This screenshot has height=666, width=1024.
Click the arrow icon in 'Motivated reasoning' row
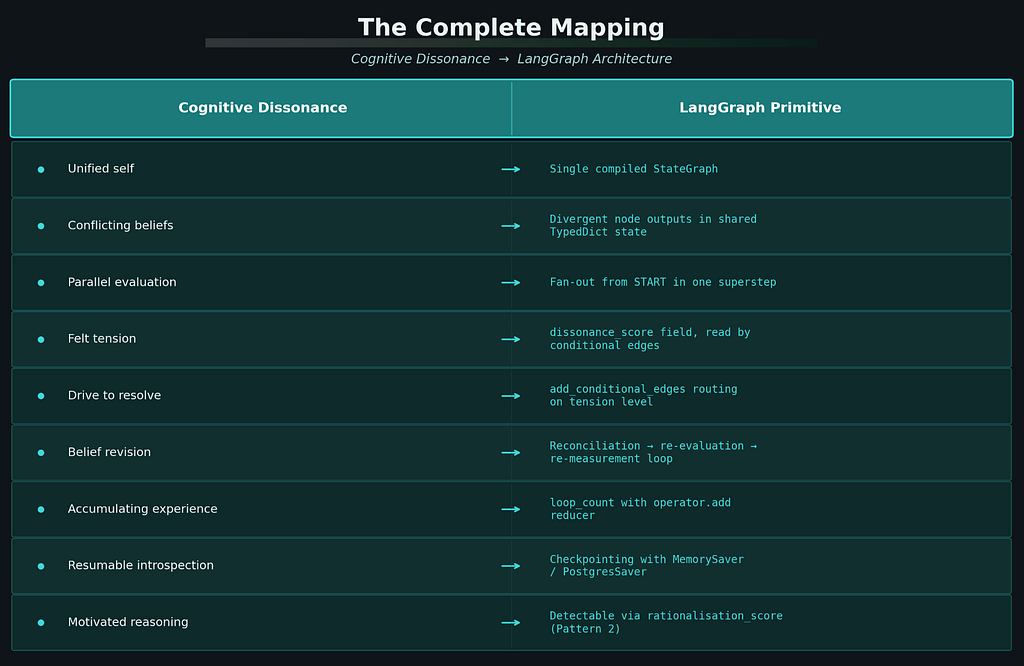click(x=511, y=623)
